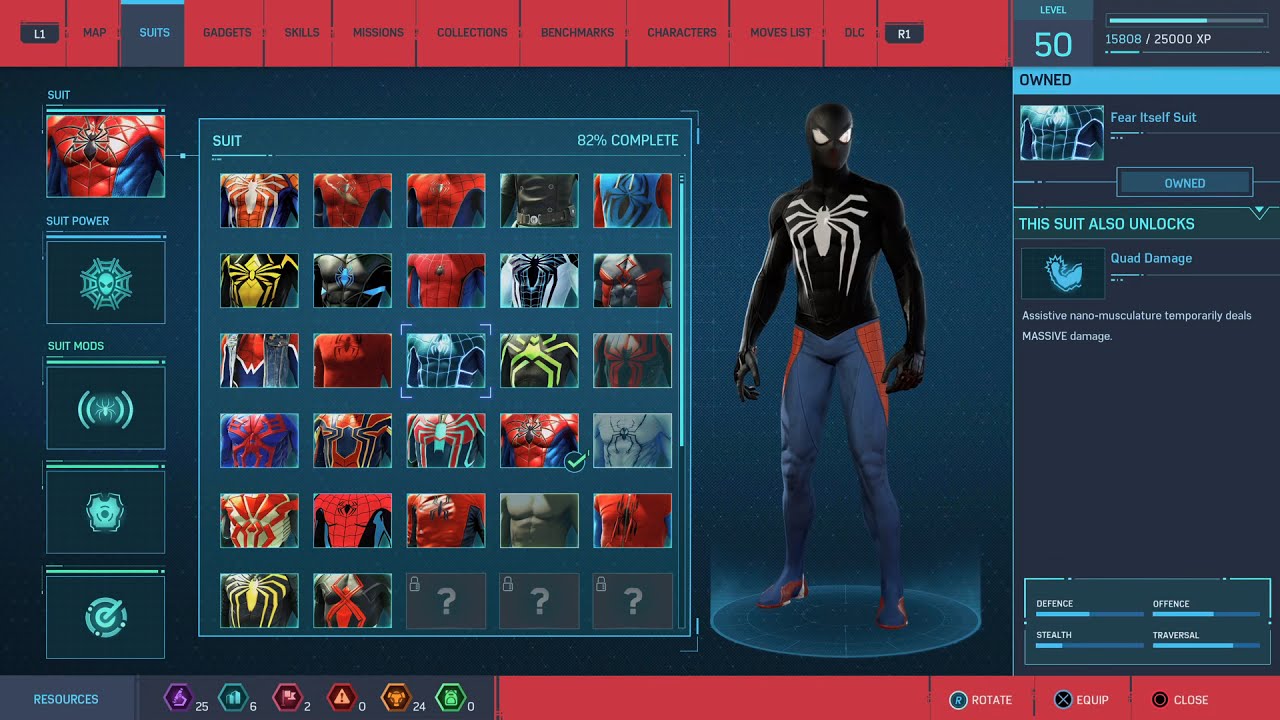The width and height of the screenshot is (1280, 720).
Task: Click the R1 shoulder button prompt
Action: (x=904, y=34)
